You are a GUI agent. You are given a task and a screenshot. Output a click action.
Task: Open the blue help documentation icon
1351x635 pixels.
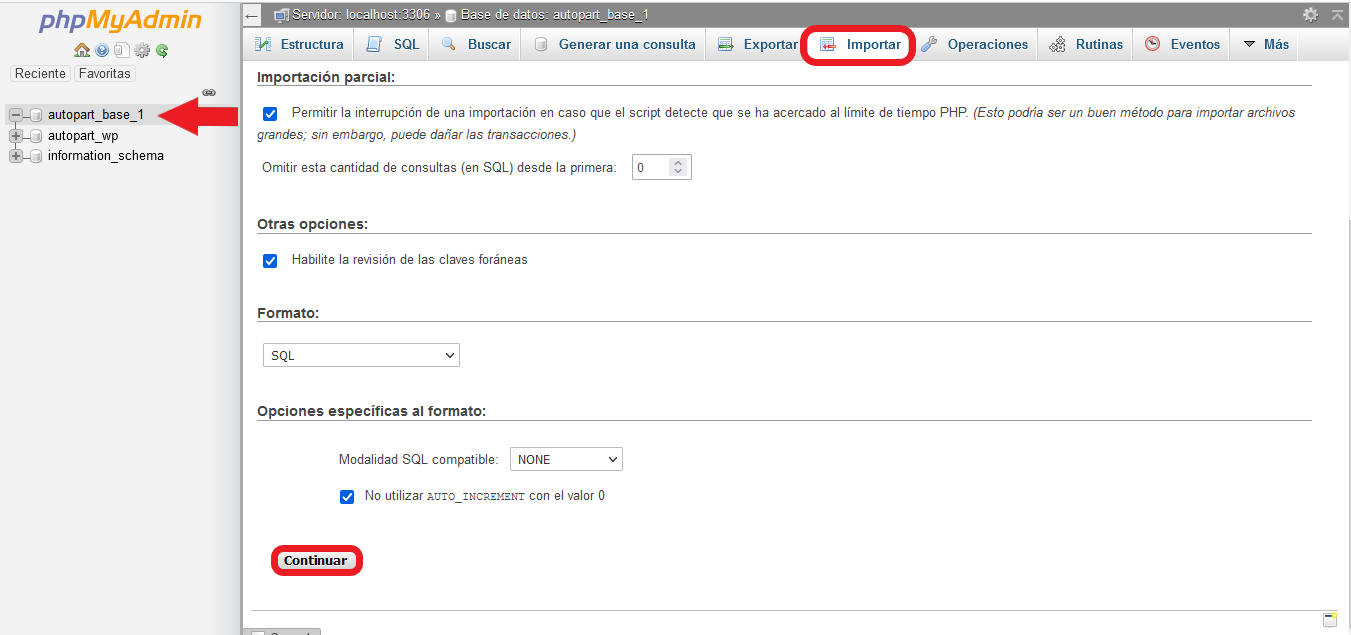[x=102, y=50]
